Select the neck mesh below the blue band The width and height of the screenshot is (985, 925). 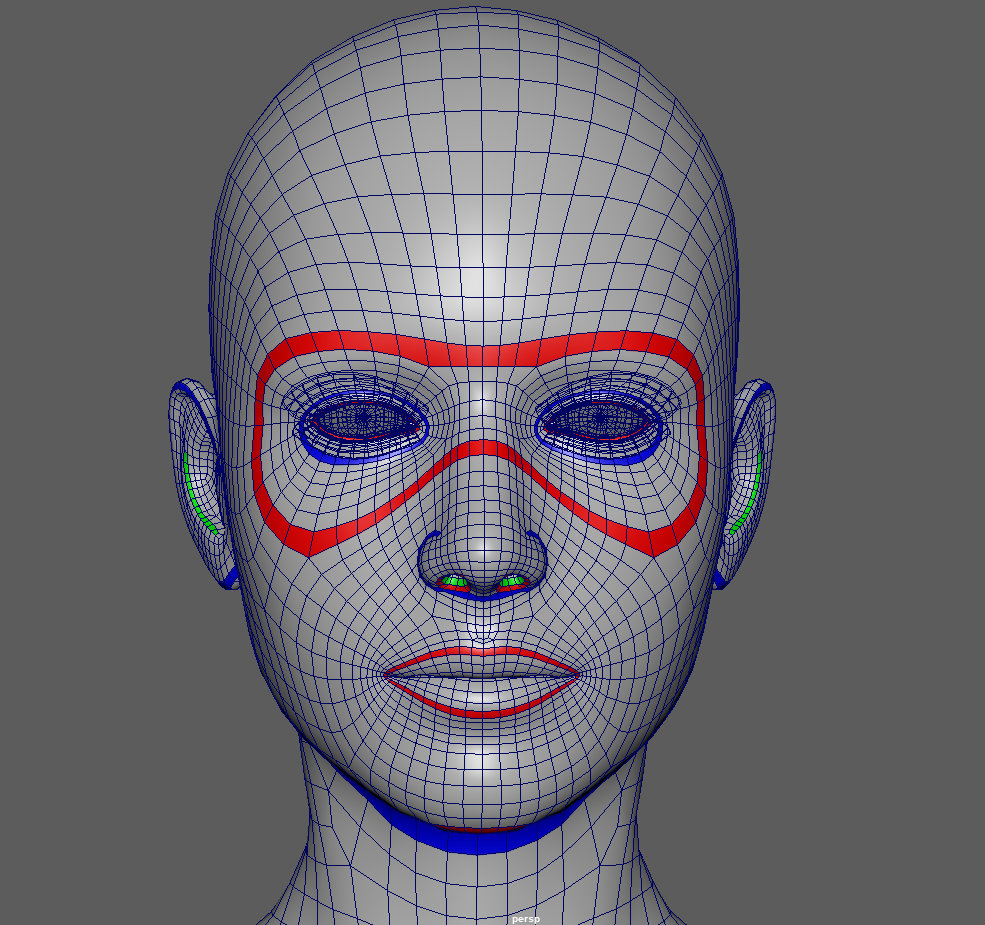480,885
